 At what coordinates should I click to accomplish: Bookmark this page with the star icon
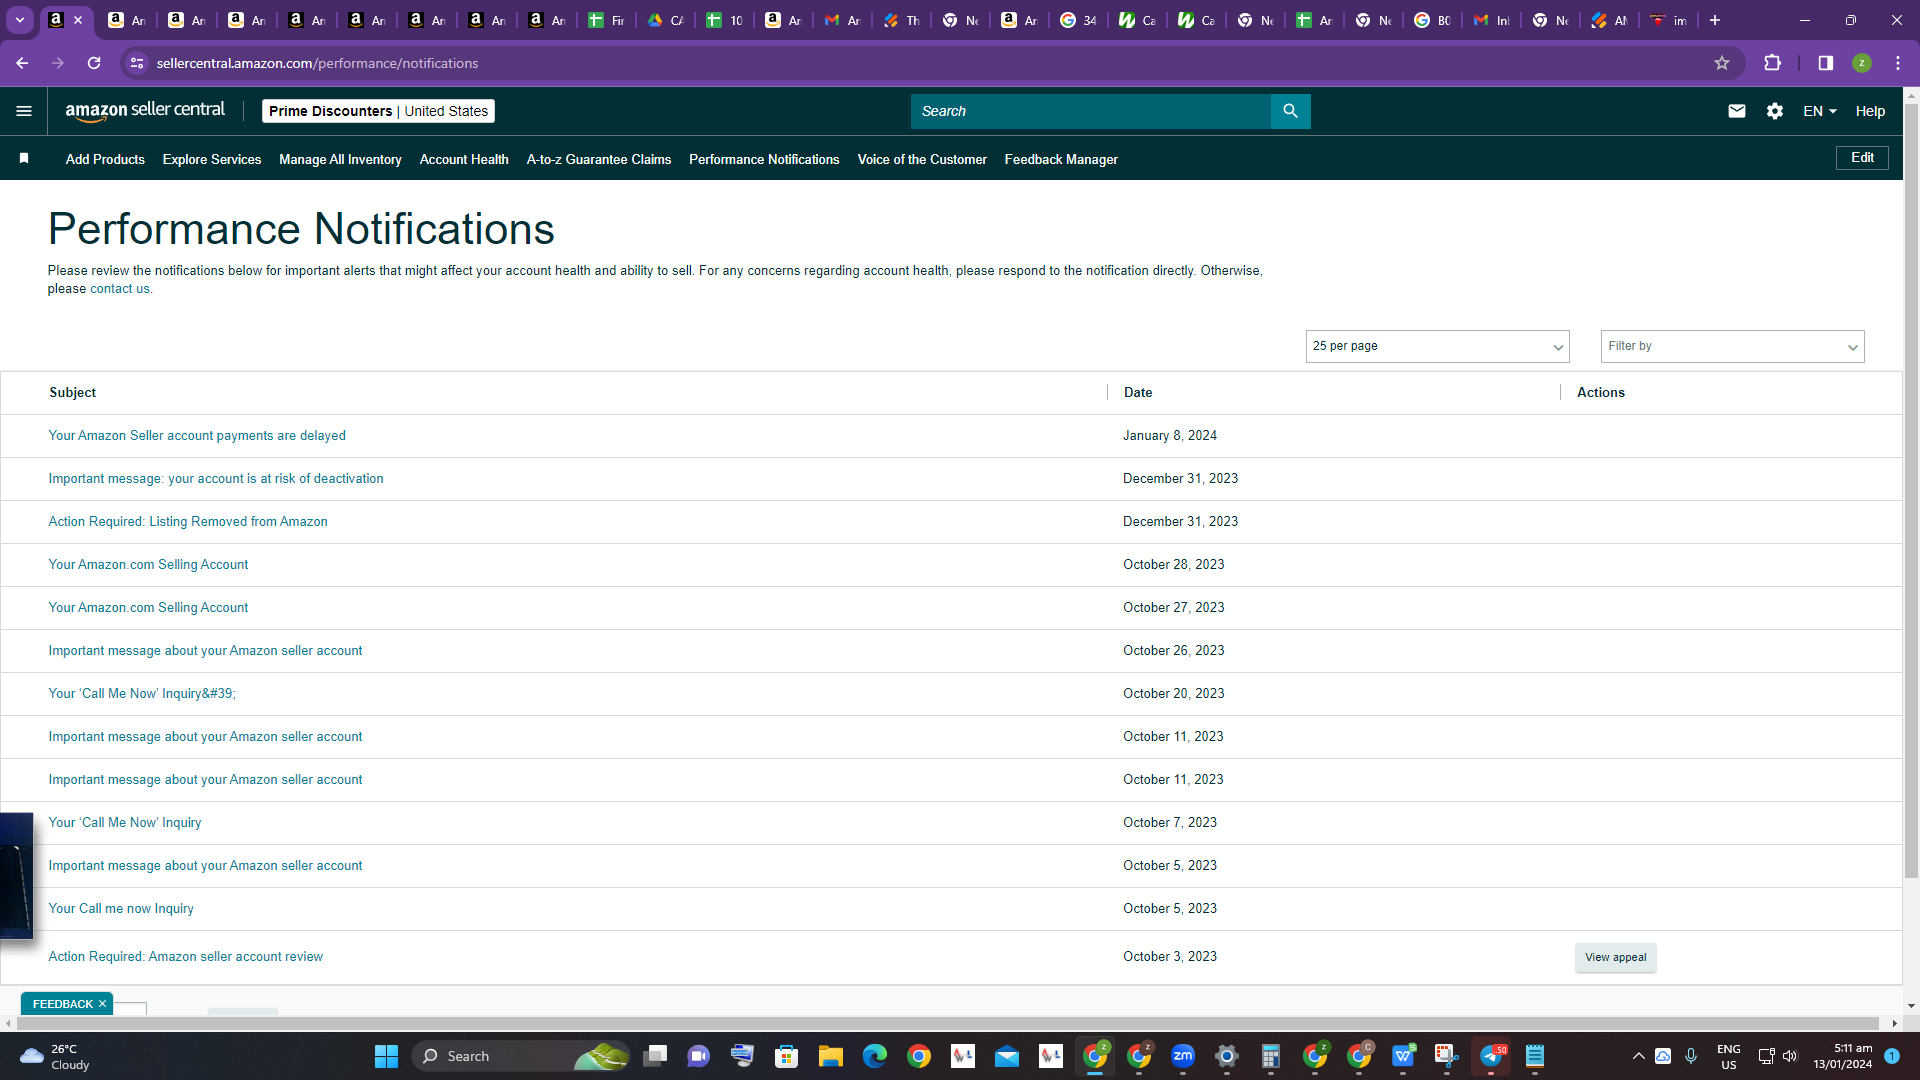(1722, 63)
